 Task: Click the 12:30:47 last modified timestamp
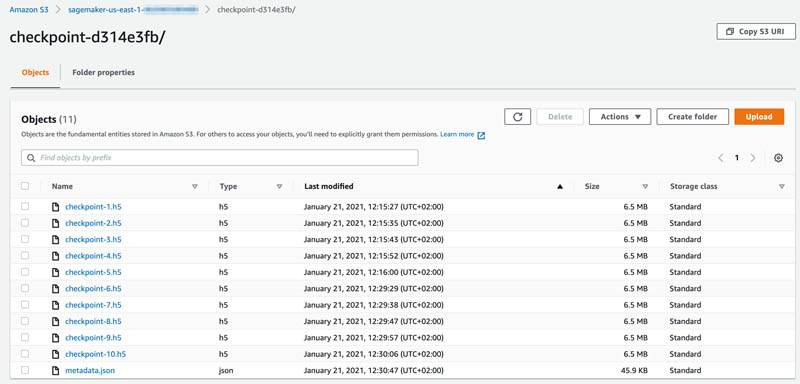point(373,370)
